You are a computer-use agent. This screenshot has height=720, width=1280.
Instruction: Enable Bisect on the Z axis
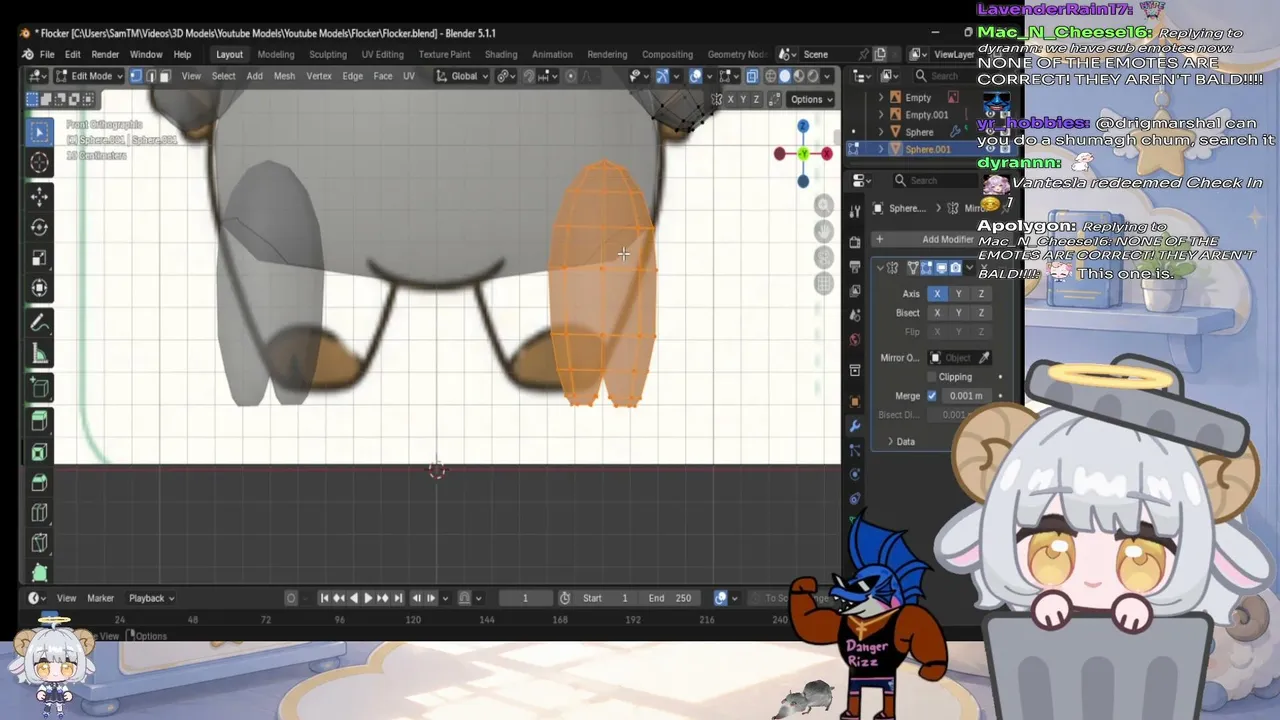point(981,313)
